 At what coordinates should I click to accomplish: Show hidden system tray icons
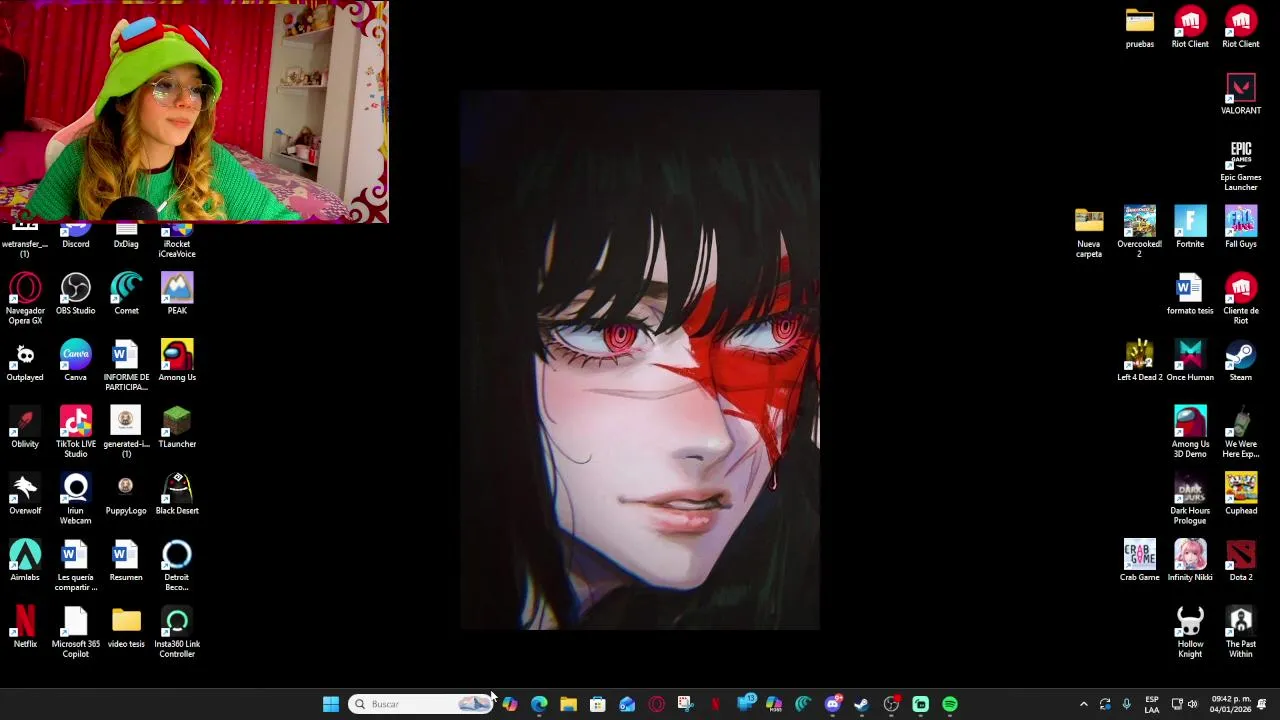coord(1083,704)
